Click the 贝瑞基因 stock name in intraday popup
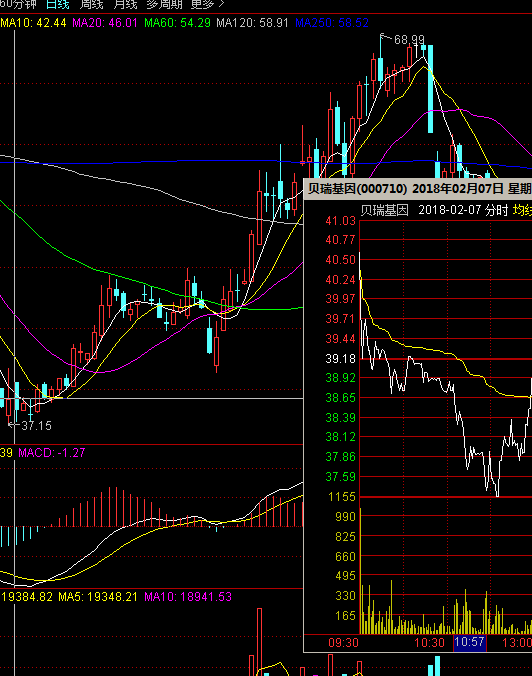 385,210
